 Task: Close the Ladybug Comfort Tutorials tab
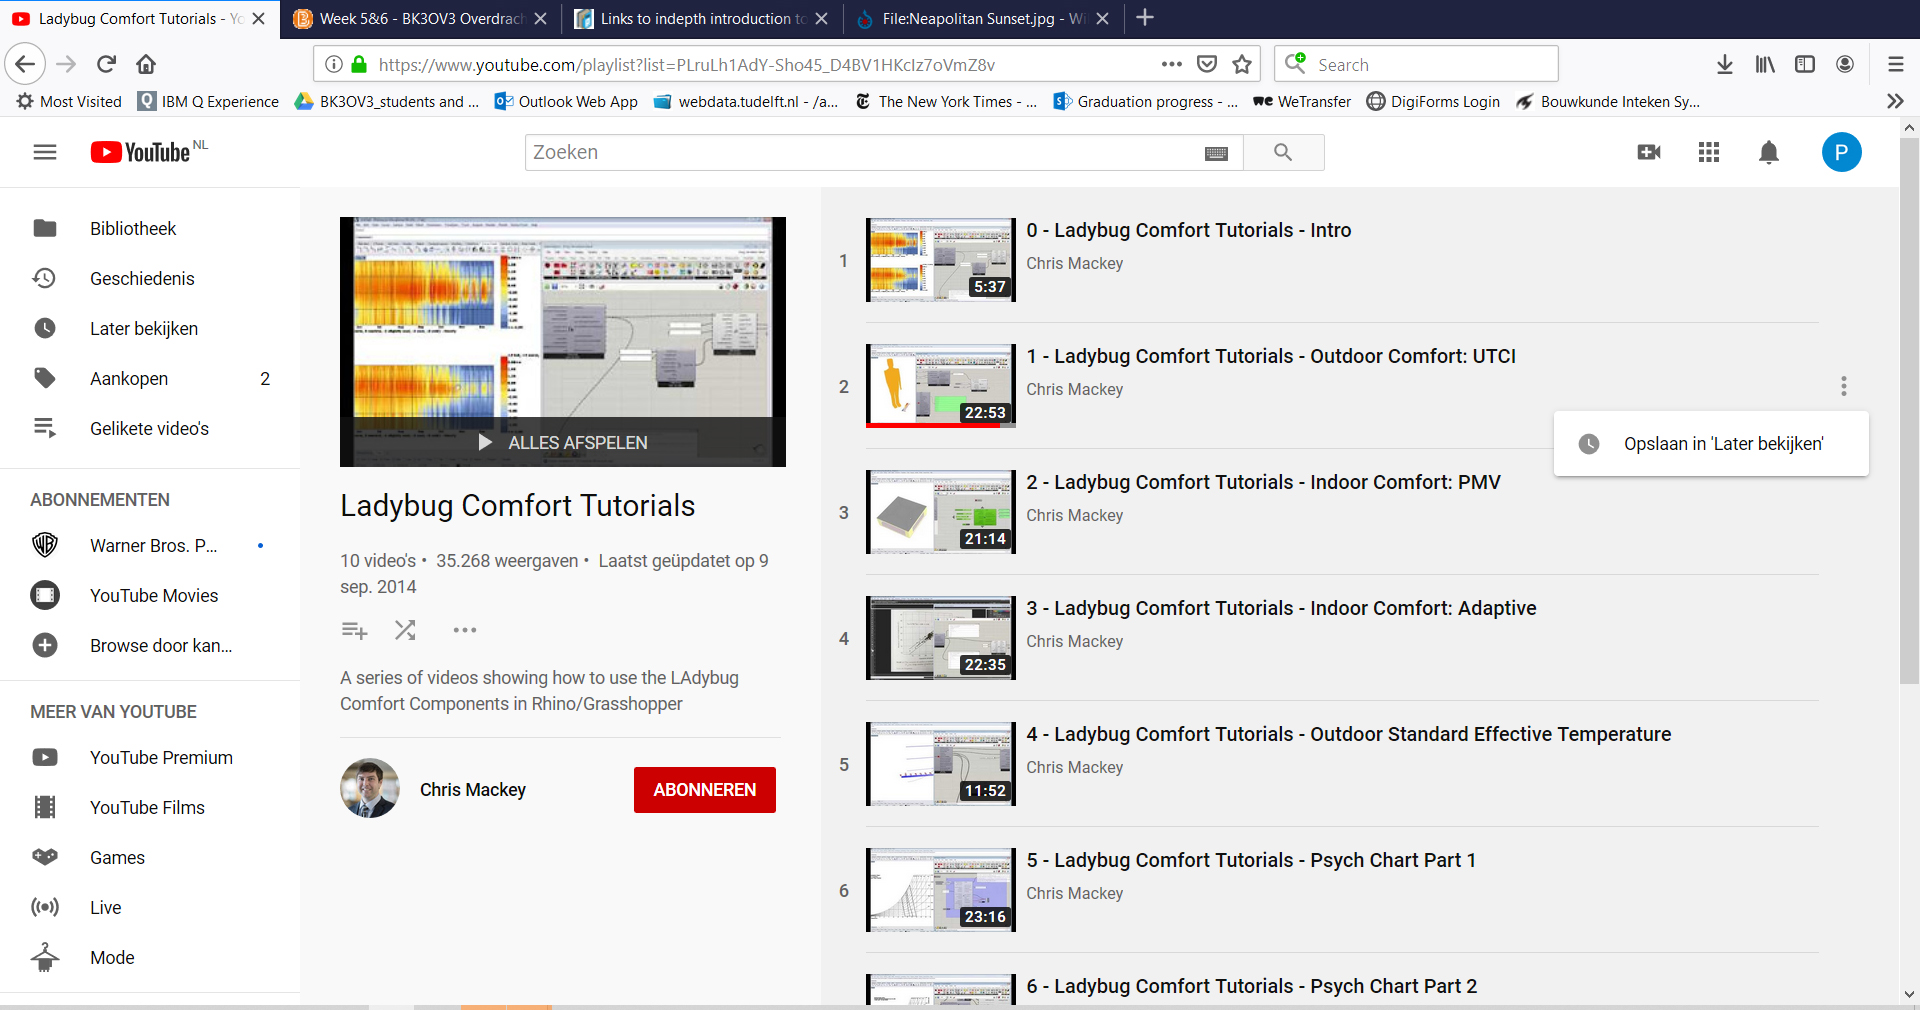(258, 18)
